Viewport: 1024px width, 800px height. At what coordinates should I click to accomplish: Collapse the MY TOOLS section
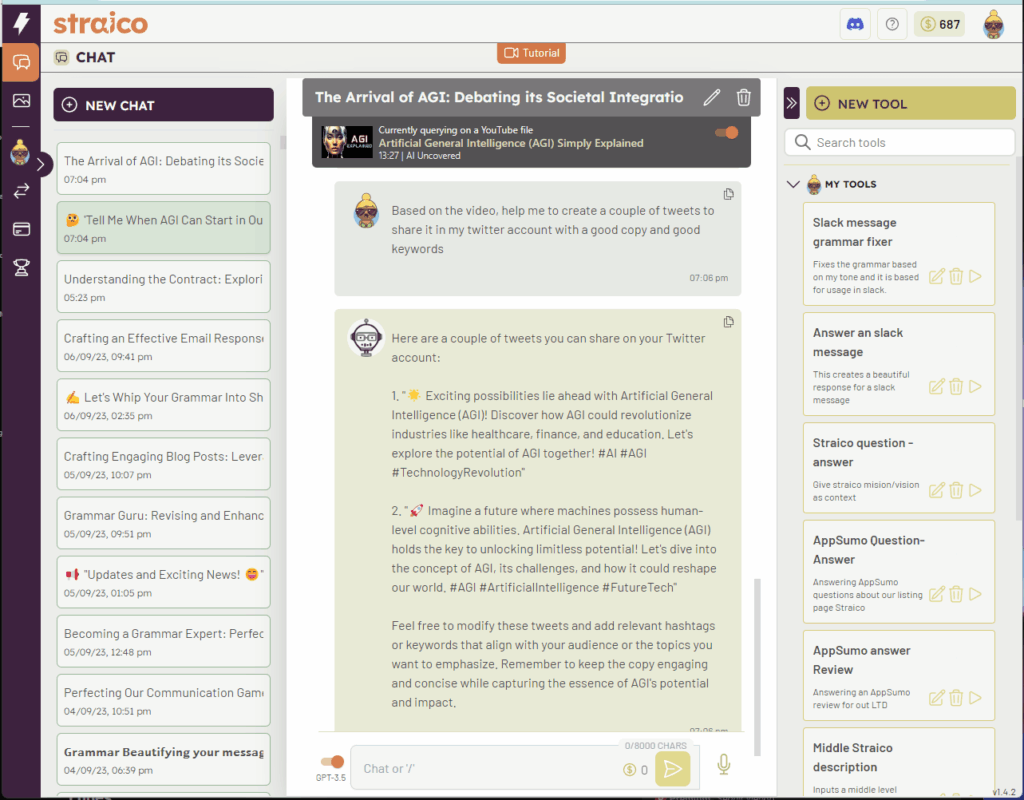[793, 184]
